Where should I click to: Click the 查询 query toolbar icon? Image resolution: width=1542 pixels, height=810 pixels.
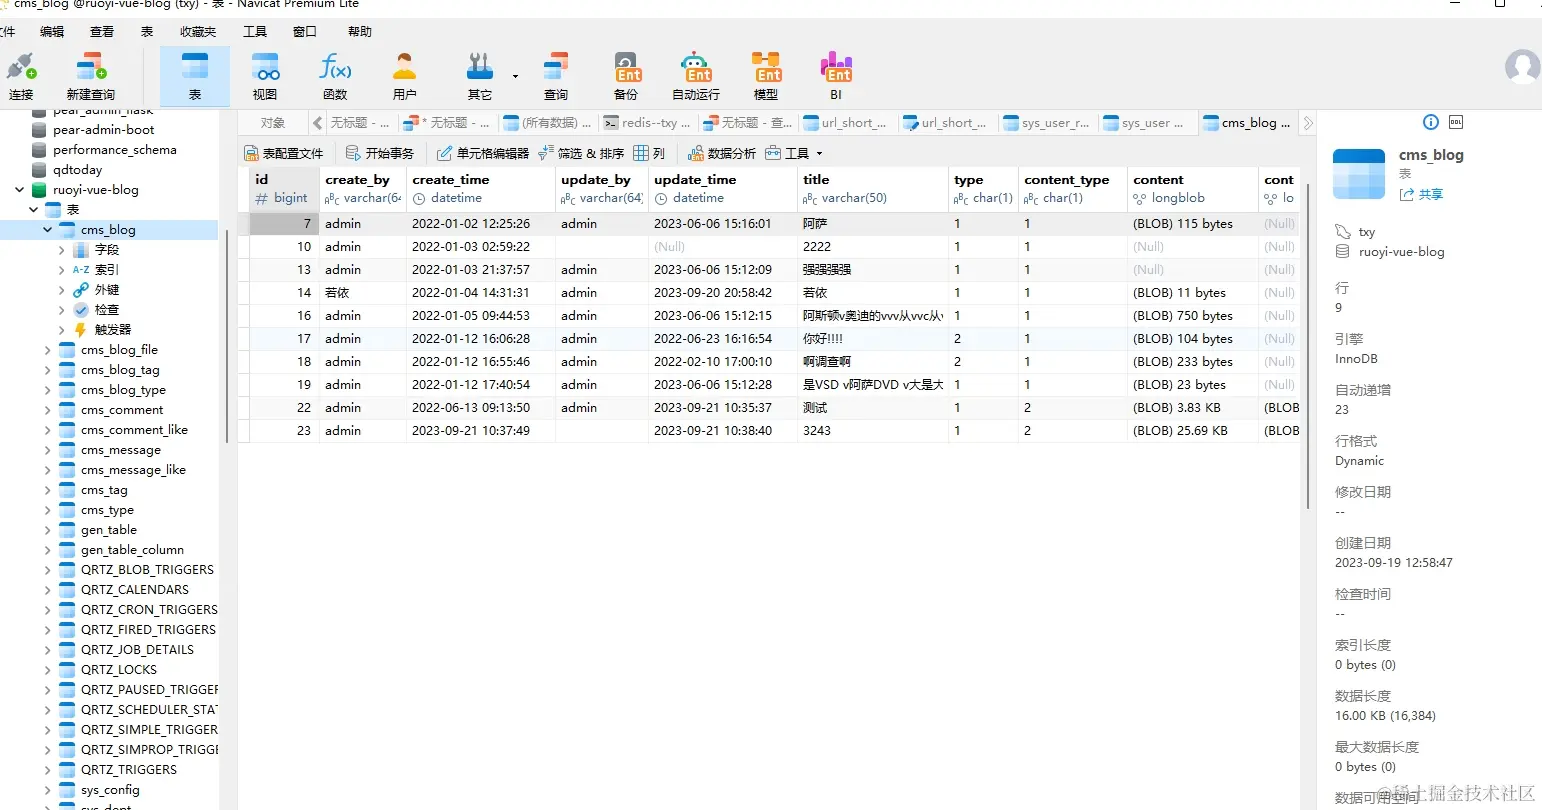pos(556,76)
